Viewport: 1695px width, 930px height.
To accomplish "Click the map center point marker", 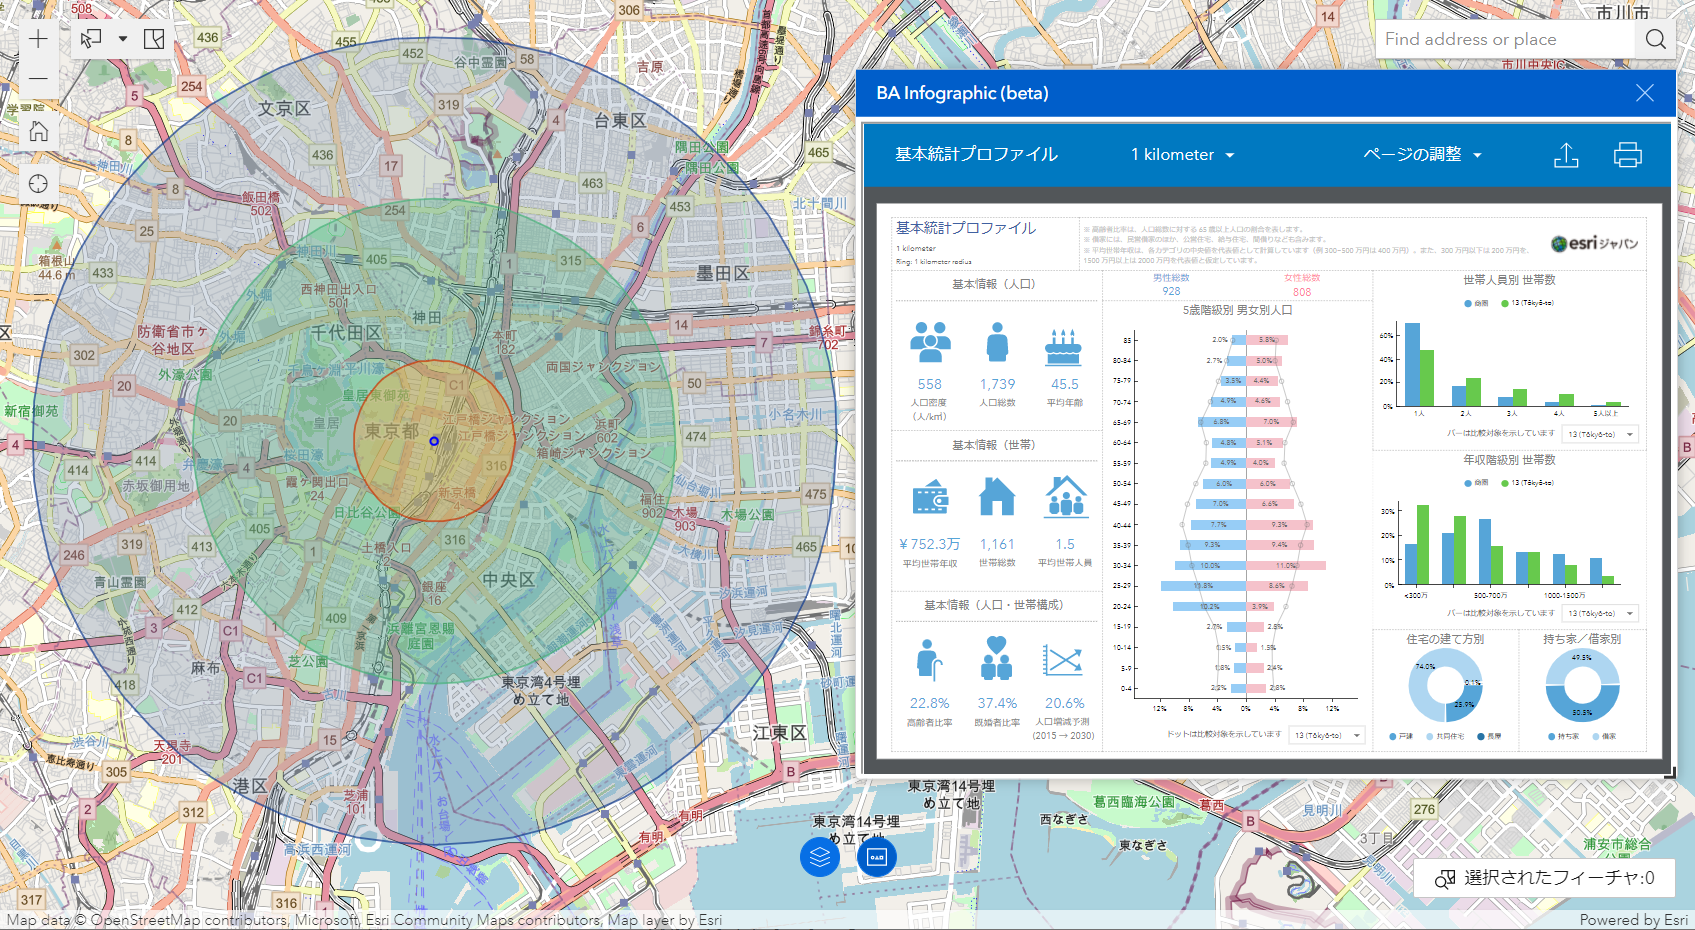I will [x=434, y=441].
